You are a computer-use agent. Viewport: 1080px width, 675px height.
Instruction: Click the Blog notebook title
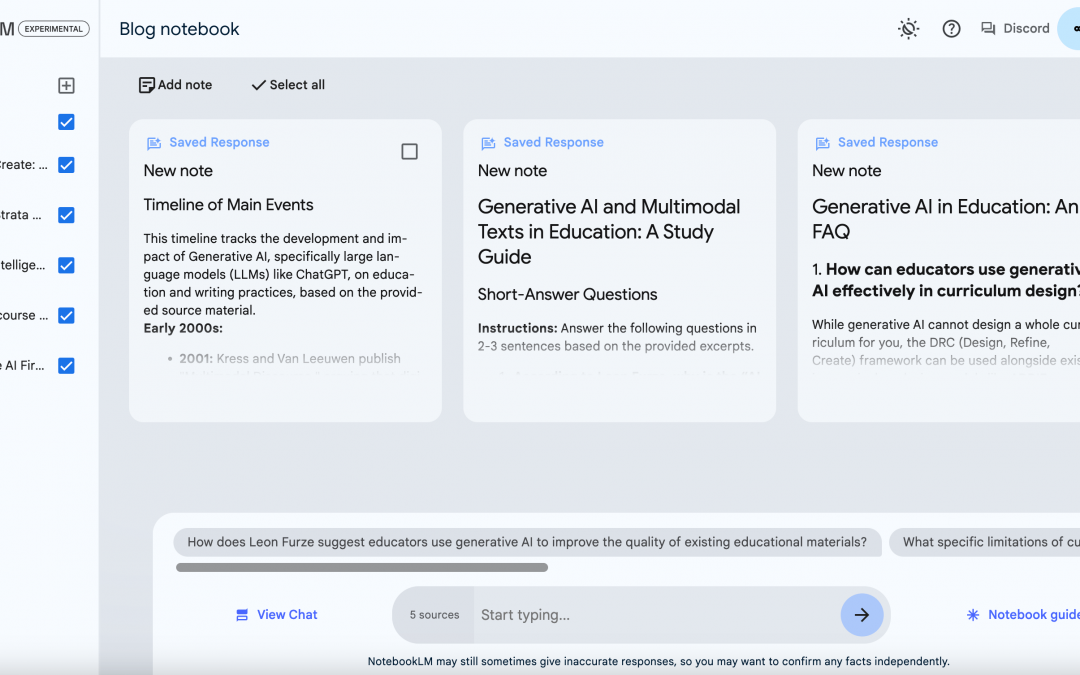[179, 29]
